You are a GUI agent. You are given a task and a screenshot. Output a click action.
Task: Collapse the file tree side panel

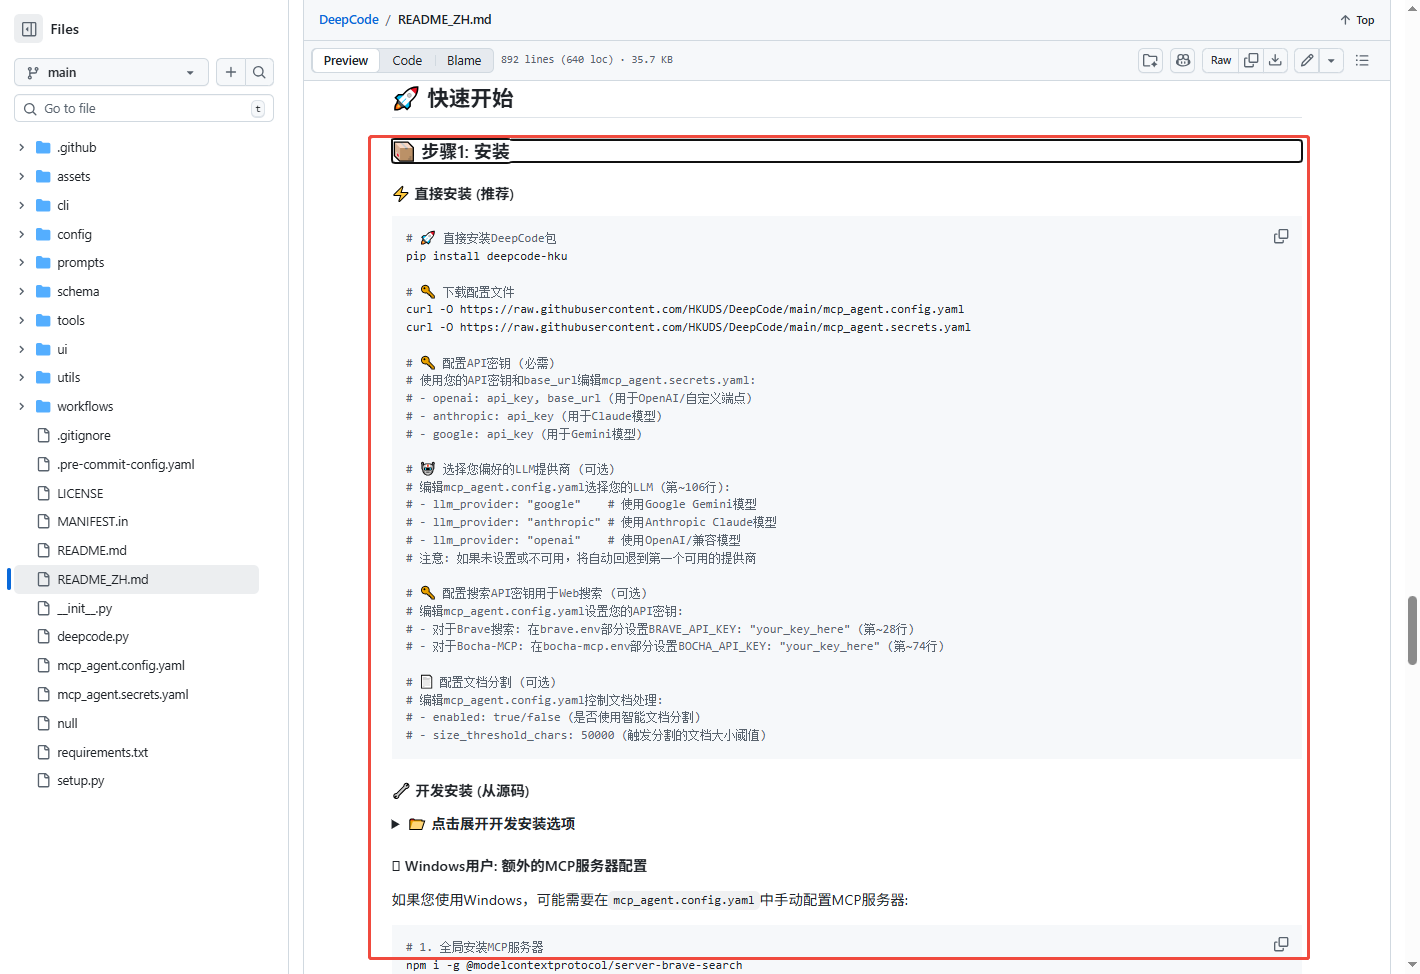point(29,29)
